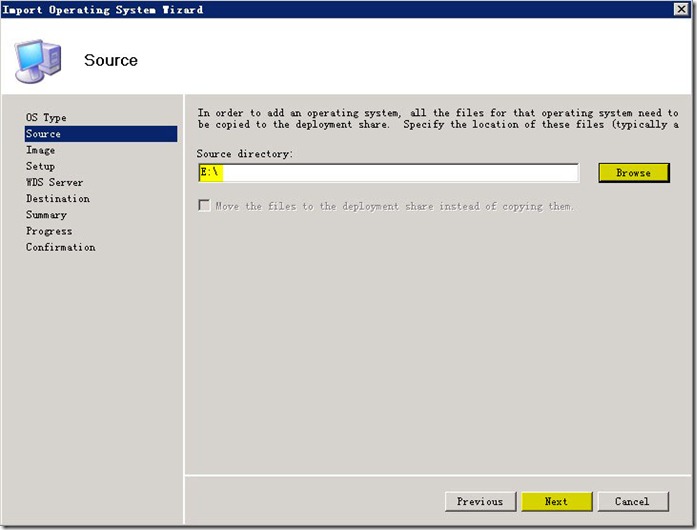Click the Source page heading
The image size is (697, 530).
[x=111, y=60]
